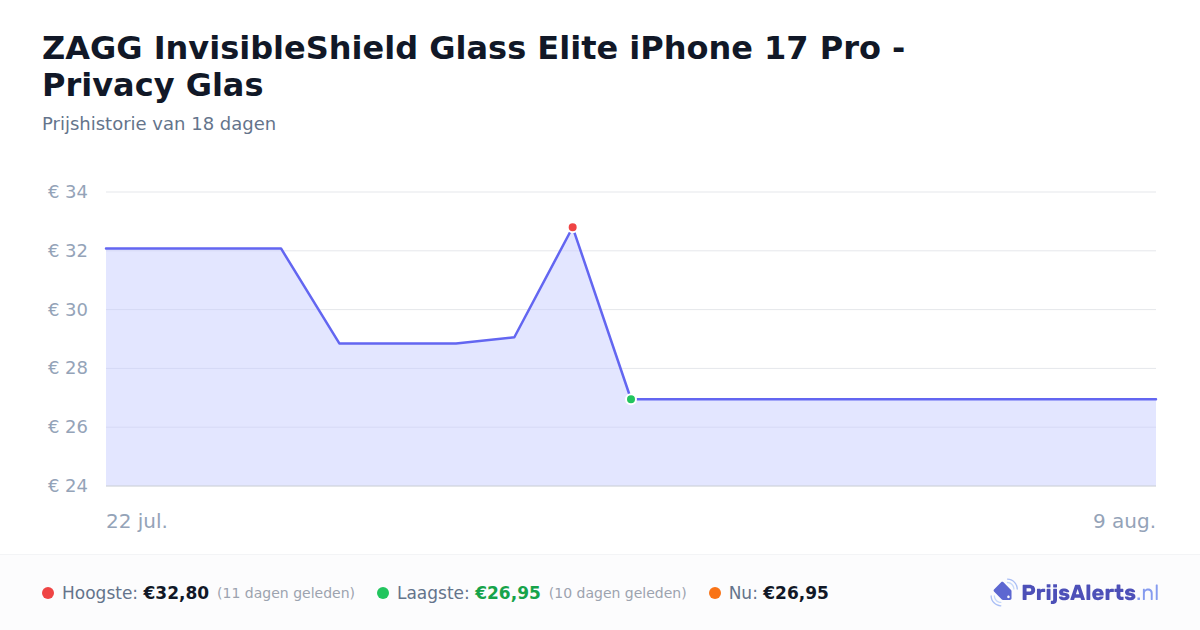
Task: Click the 11 dagen geleden note
Action: click(x=286, y=593)
